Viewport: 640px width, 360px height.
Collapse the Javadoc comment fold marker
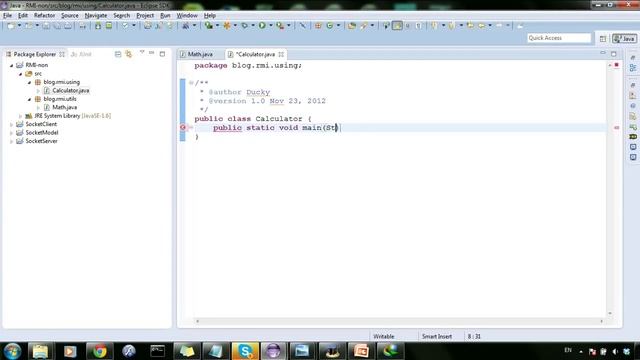(191, 83)
